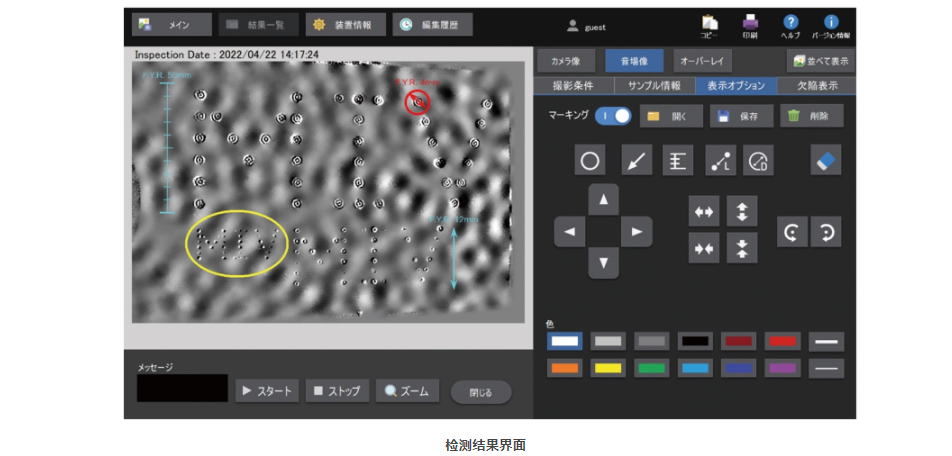Shrink marking vertically
This screenshot has width=952, height=456.
pyautogui.click(x=742, y=248)
